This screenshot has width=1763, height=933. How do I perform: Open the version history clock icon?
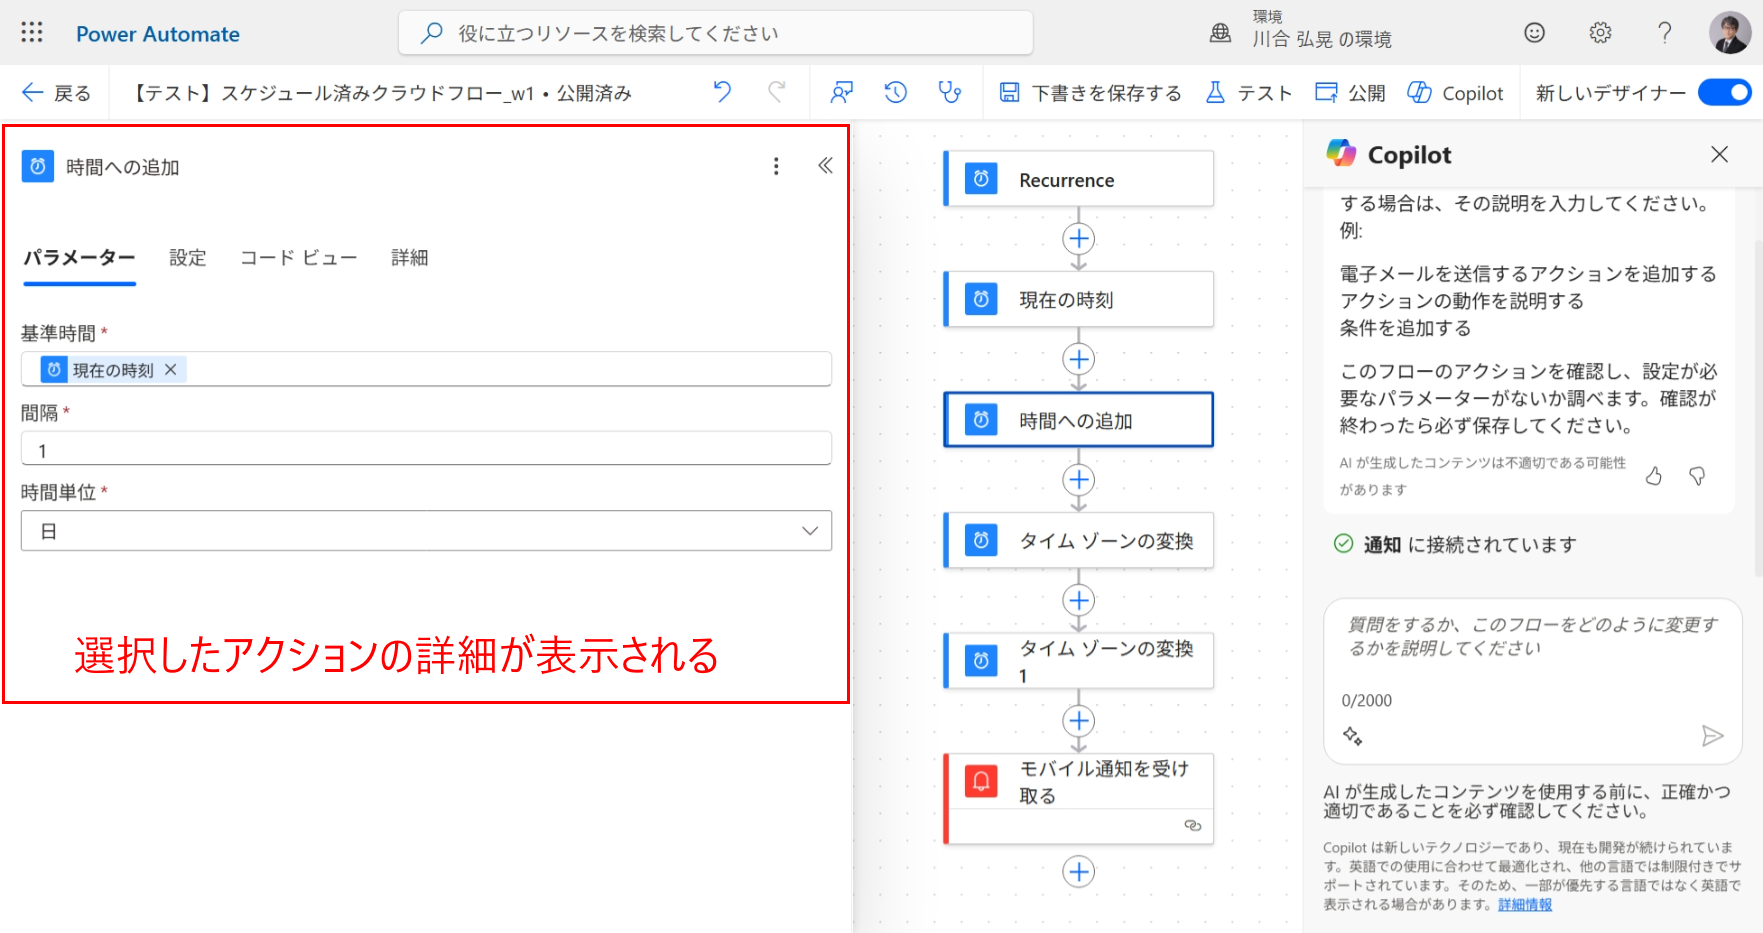(895, 93)
